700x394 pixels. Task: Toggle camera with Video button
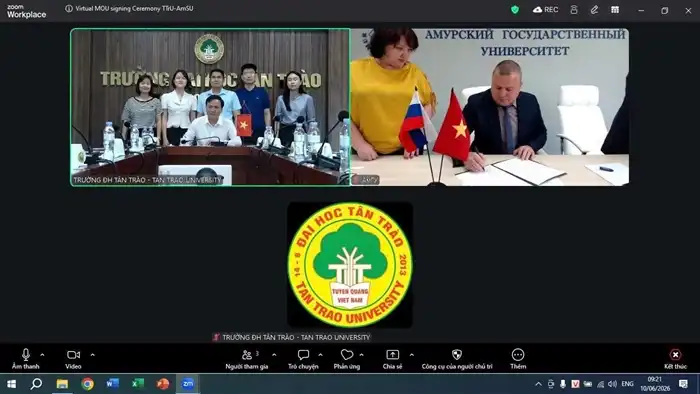[73, 359]
